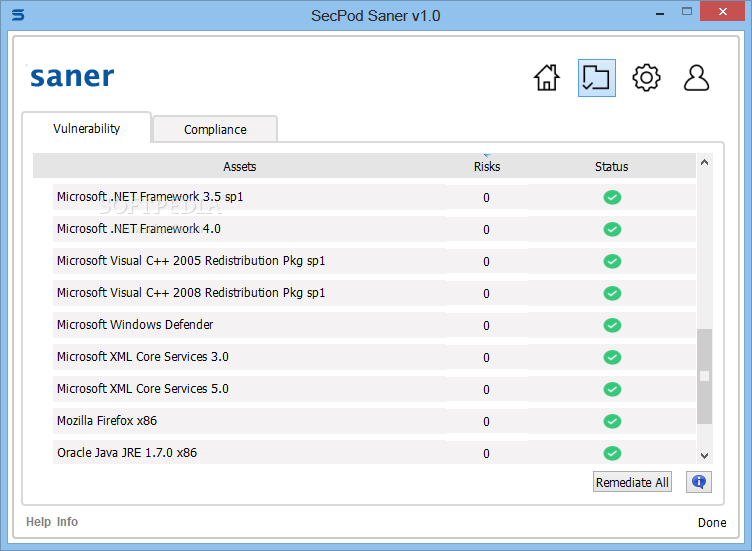Select the Microsoft Windows Defender row
Screen dimensions: 752x551
(x=374, y=325)
